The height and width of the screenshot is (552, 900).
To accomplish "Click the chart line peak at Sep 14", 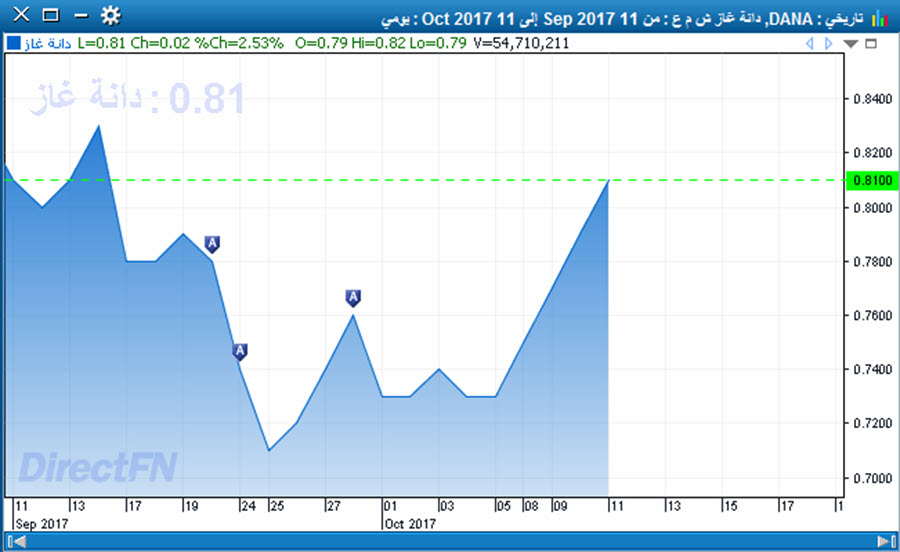I will (x=99, y=126).
